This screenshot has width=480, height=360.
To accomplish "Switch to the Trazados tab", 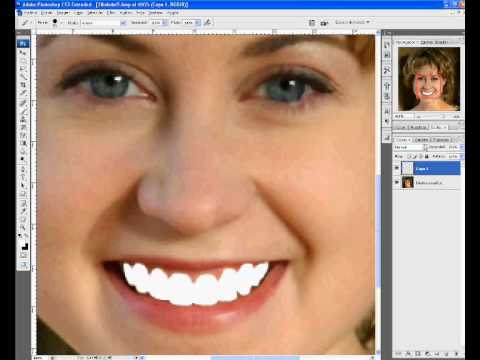I will (442, 140).
